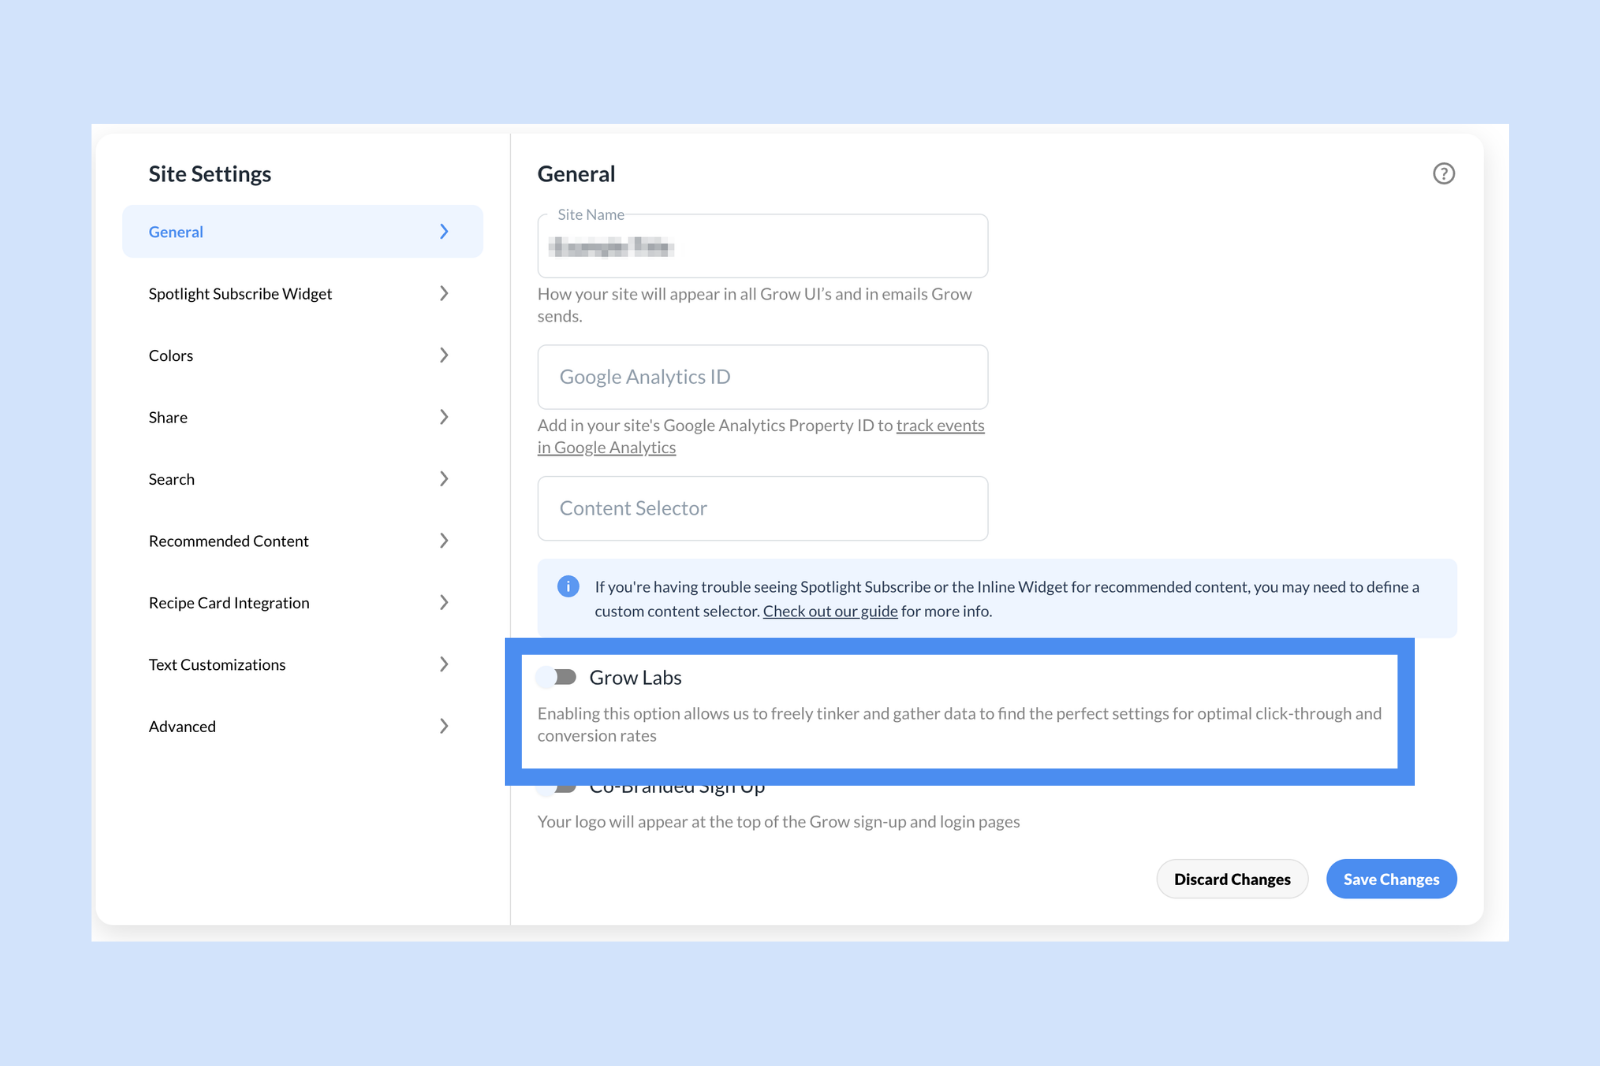Screen dimensions: 1600x1066
Task: Open Search settings
Action: click(x=302, y=479)
